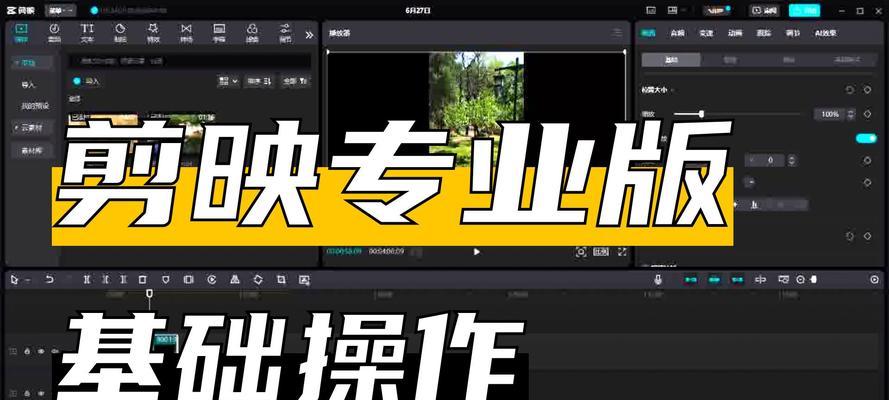Open the select tool dropdown arrow in timeline
The height and width of the screenshot is (400, 889).
pos(27,280)
